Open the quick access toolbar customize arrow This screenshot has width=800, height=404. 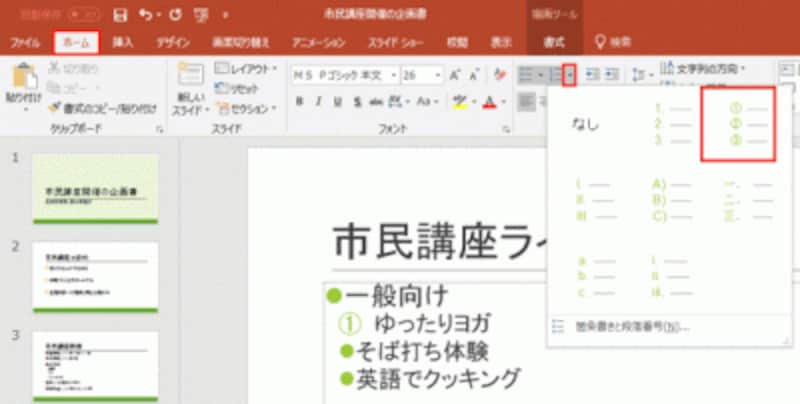tap(226, 16)
